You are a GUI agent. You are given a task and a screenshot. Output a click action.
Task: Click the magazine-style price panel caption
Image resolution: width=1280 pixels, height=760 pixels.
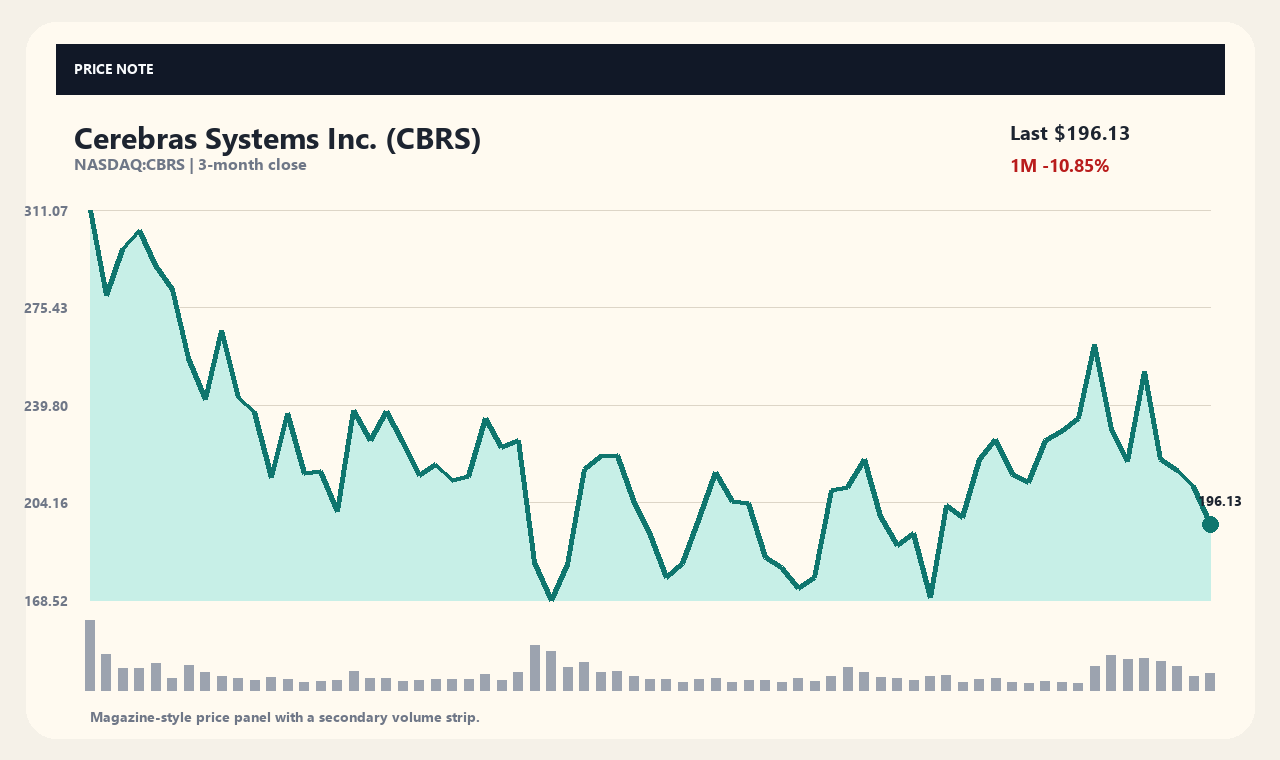pyautogui.click(x=285, y=717)
